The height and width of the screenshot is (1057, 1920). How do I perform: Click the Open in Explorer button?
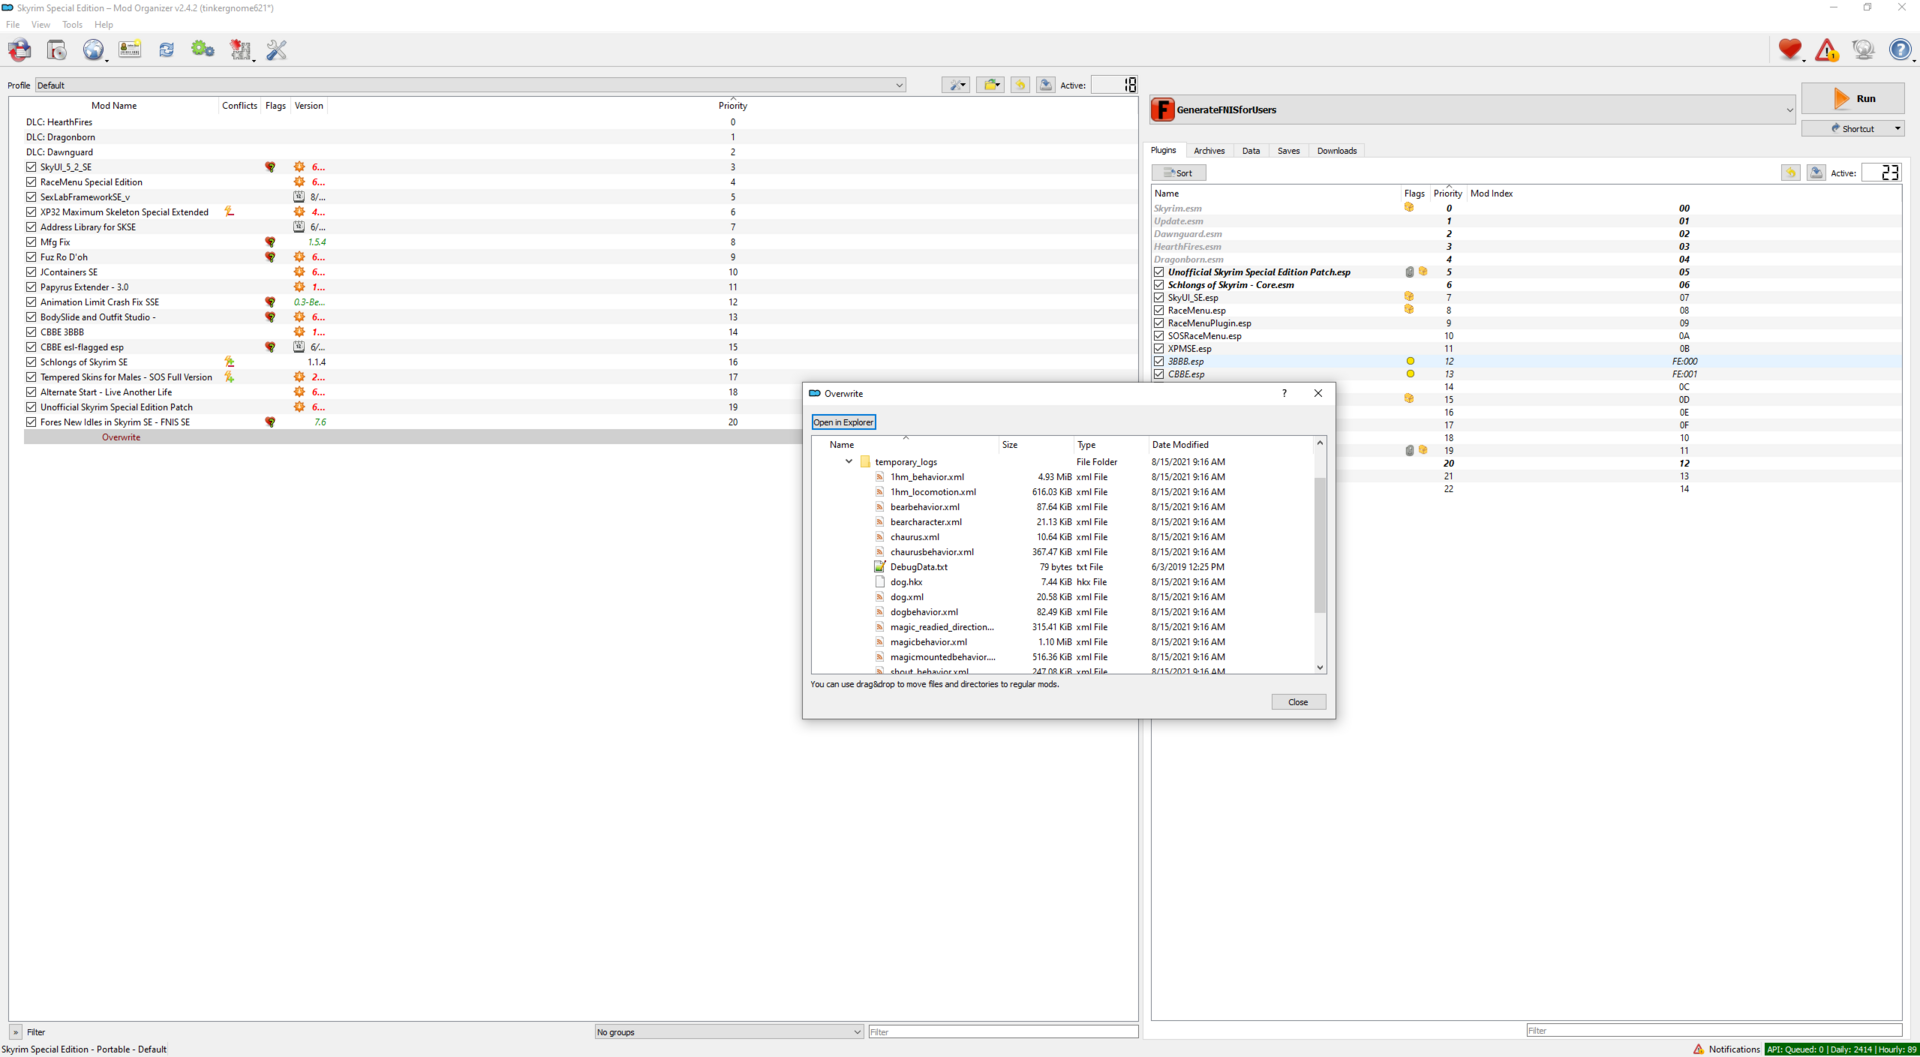843,422
